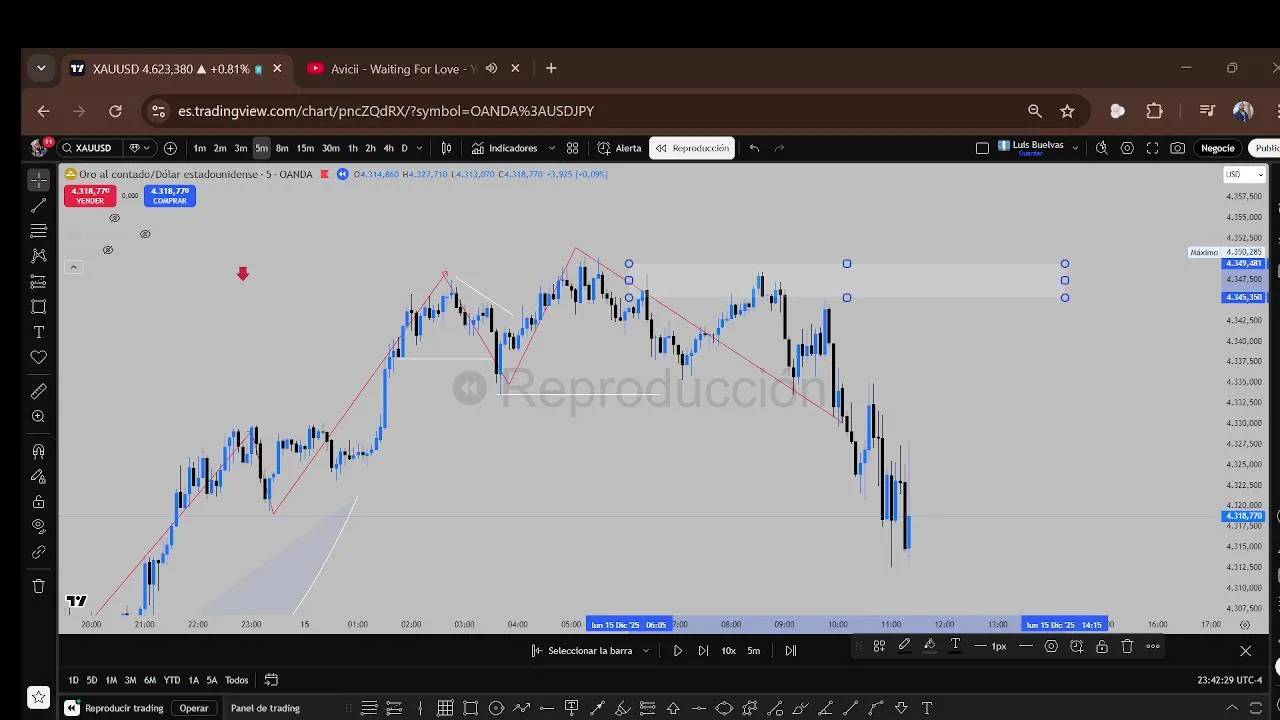Open the Indicadores favorites dropdown arrow
Screen dimensions: 1280x720
[x=551, y=148]
